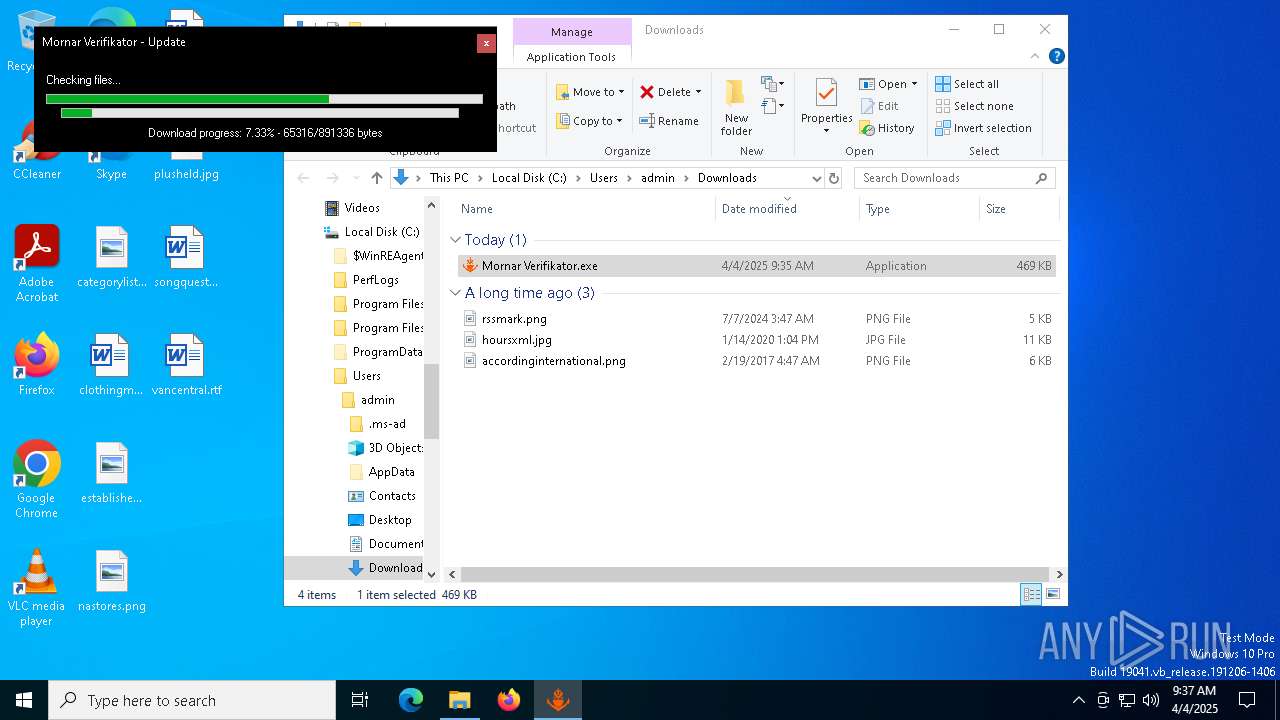The image size is (1280, 720).
Task: Go up one folder level in Explorer
Action: [x=376, y=178]
